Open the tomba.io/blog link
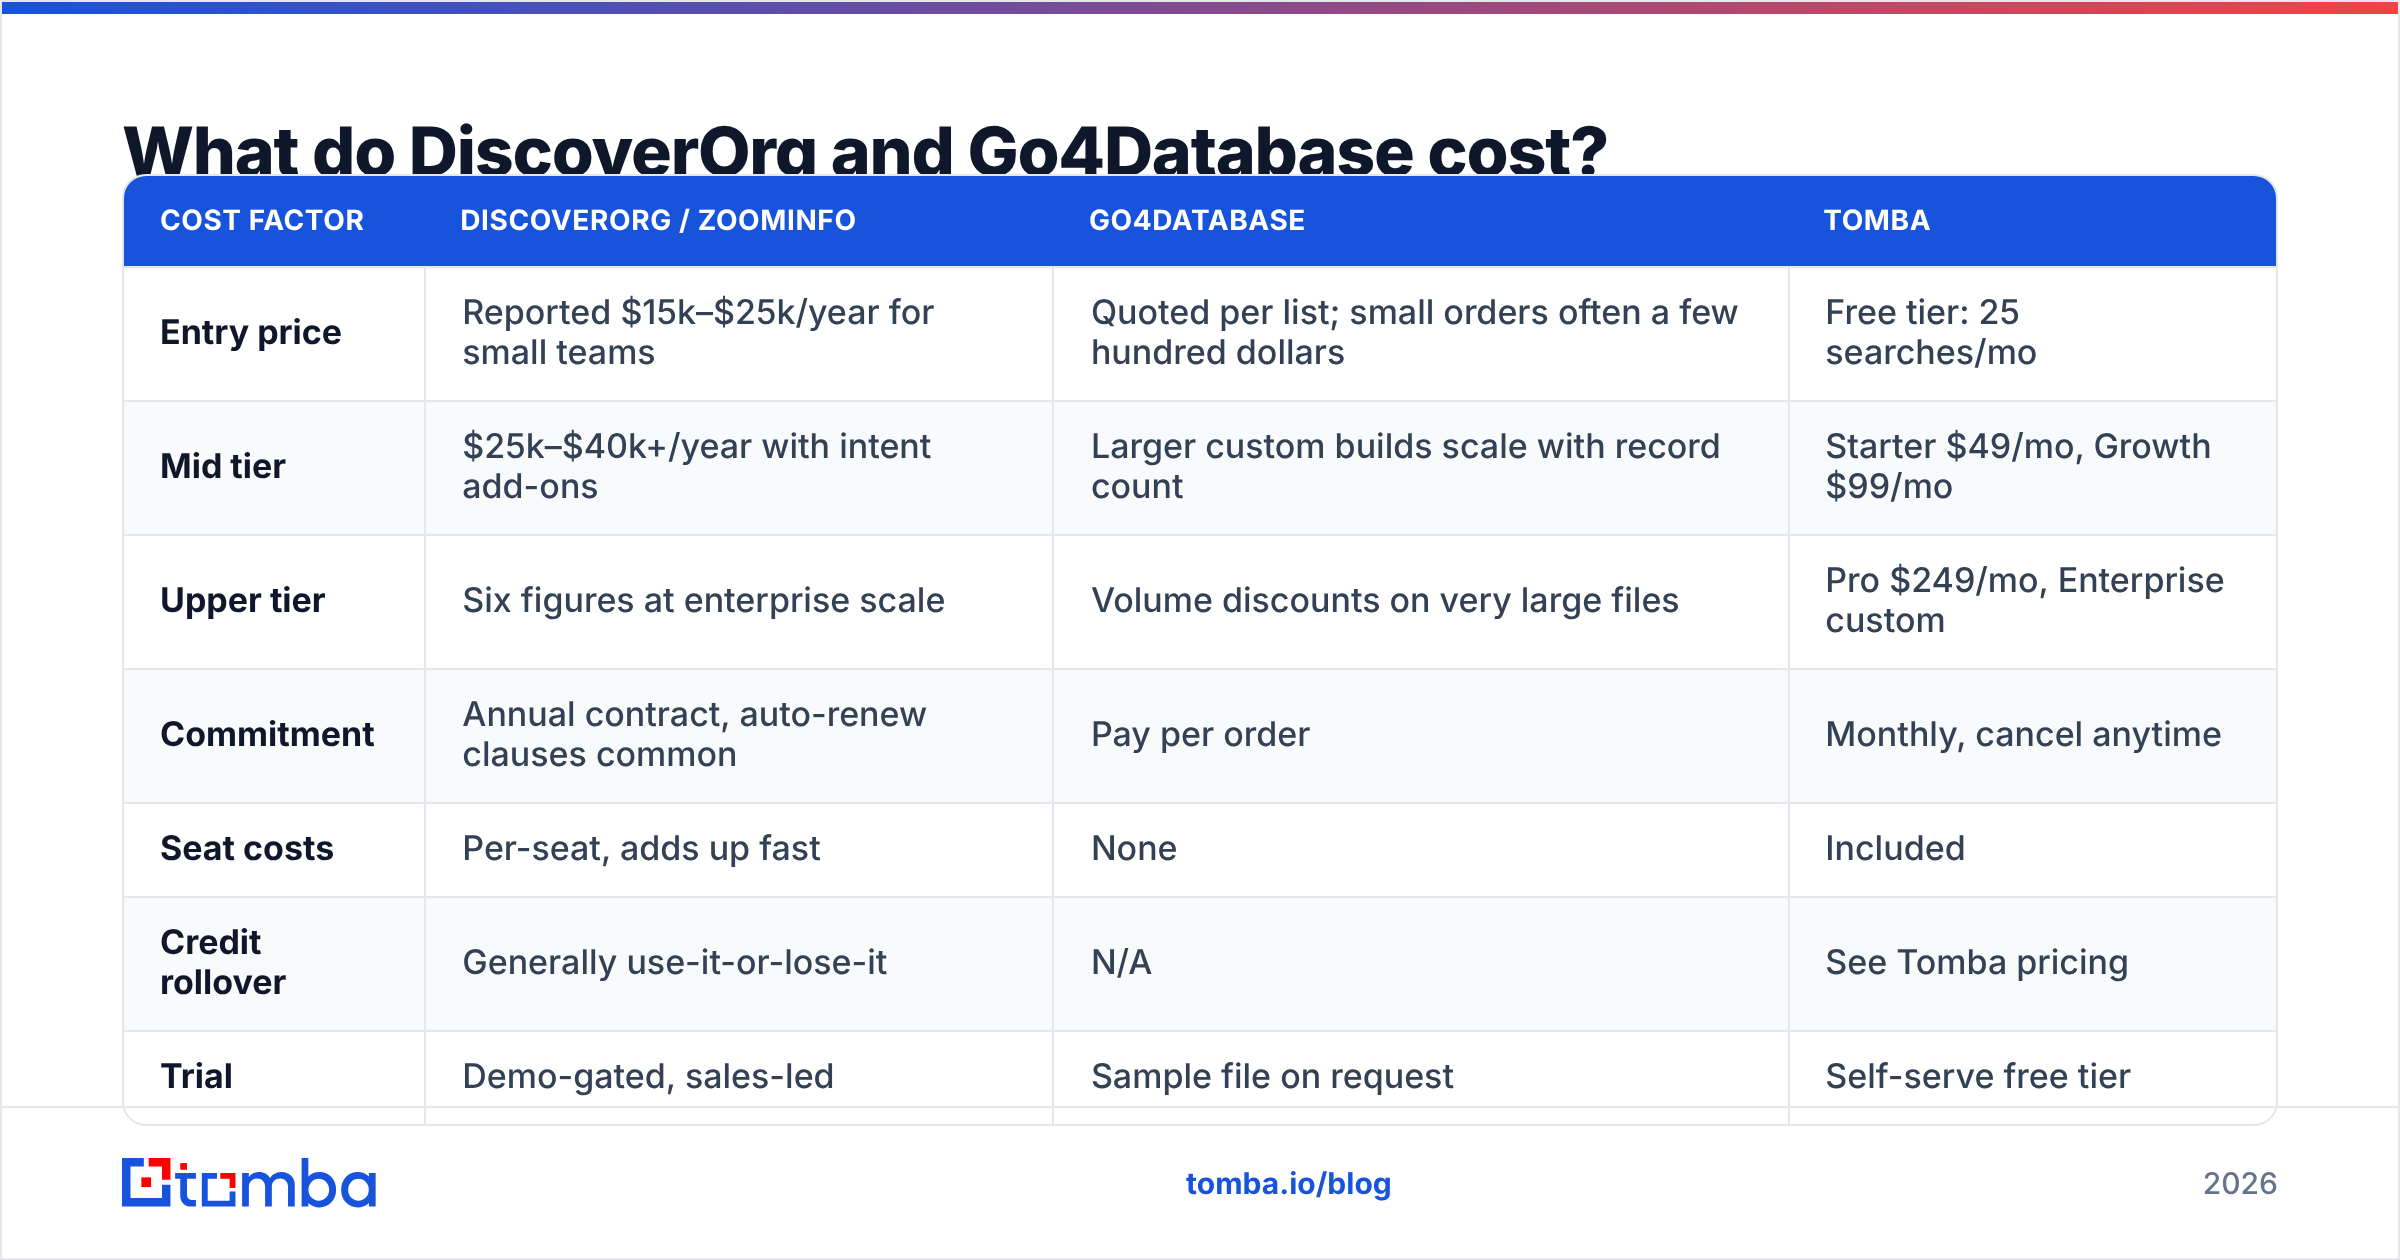Viewport: 2400px width, 1260px height. pos(1288,1184)
